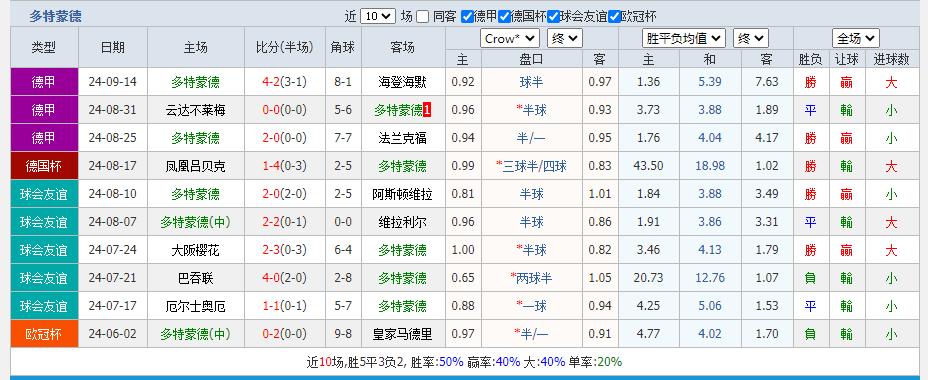This screenshot has width=928, height=380.
Task: Click 多特蒙德(中) home team in 维拉利尔 row
Action: (195, 223)
